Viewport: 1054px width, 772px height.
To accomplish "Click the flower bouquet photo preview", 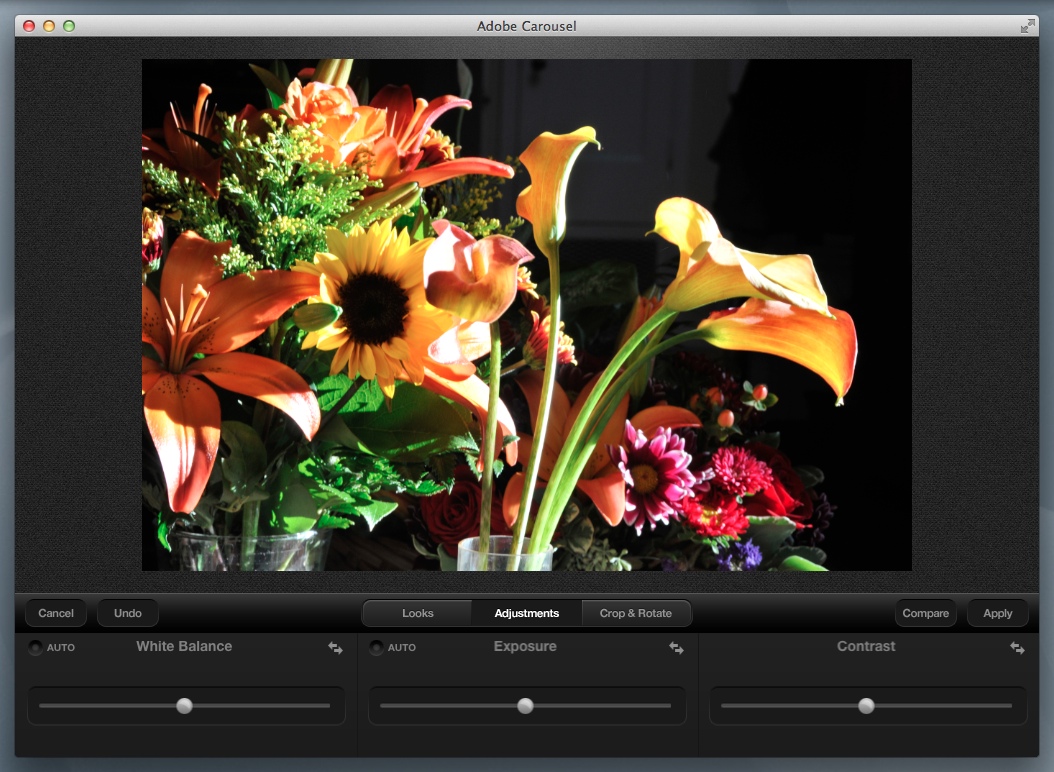I will [526, 314].
